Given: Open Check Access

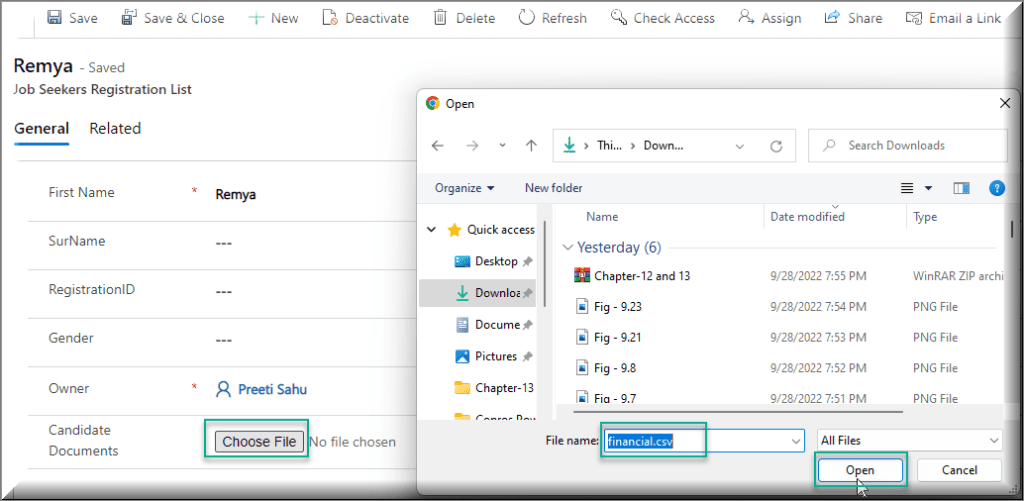Looking at the screenshot, I should point(663,18).
